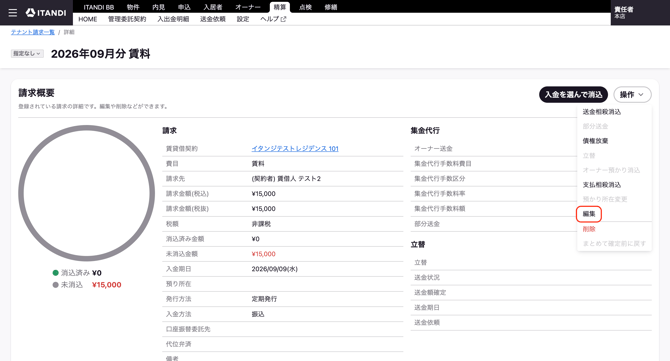
Task: Click the 税額 value 非課税
Action: 261,224
